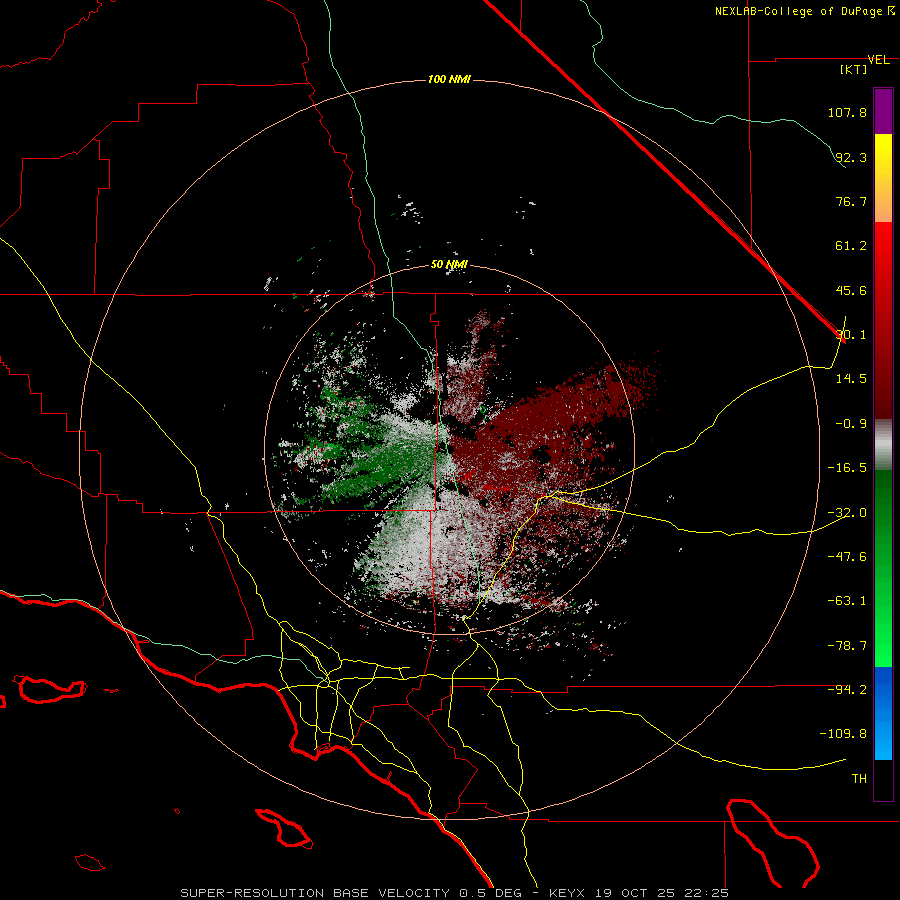This screenshot has width=900, height=900.
Task: Click the 50 NMI range ring label
Action: pyautogui.click(x=449, y=264)
